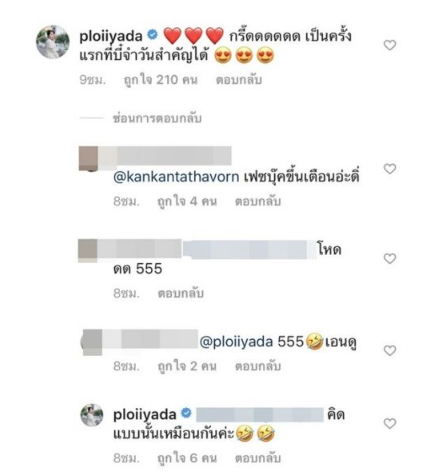The height and width of the screenshot is (472, 439).
Task: View ถูกใจ 6 คน on last reply
Action: tap(187, 458)
